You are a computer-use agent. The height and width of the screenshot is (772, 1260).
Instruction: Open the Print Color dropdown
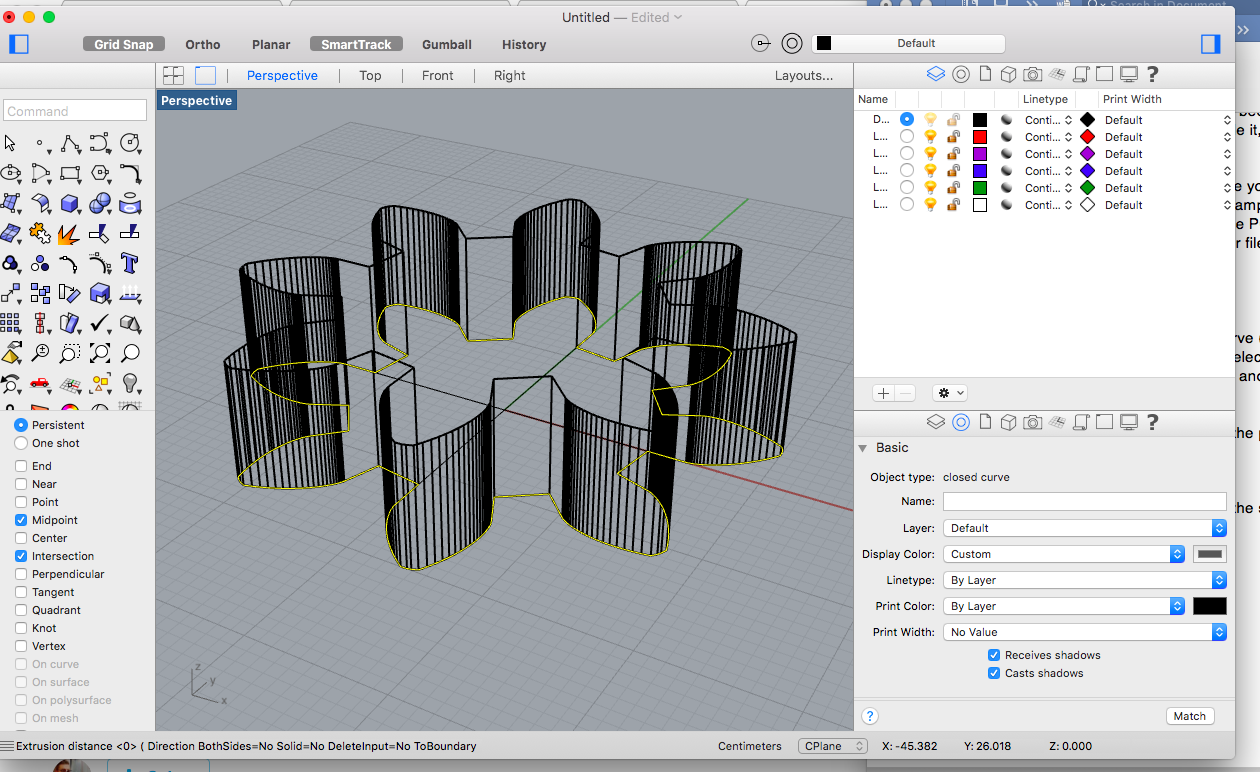click(1064, 606)
